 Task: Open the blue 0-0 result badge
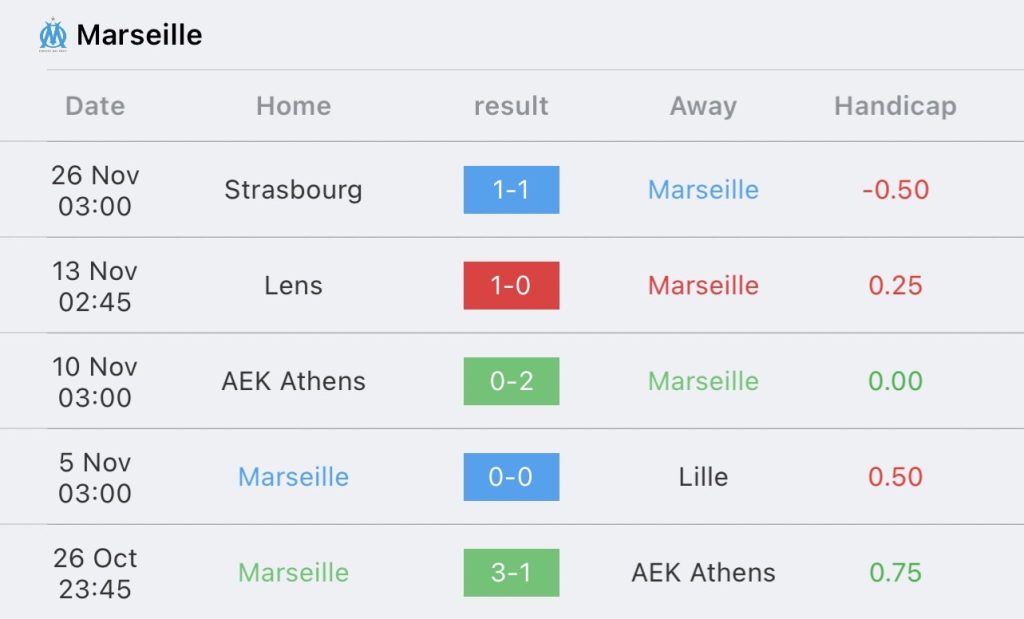(511, 477)
